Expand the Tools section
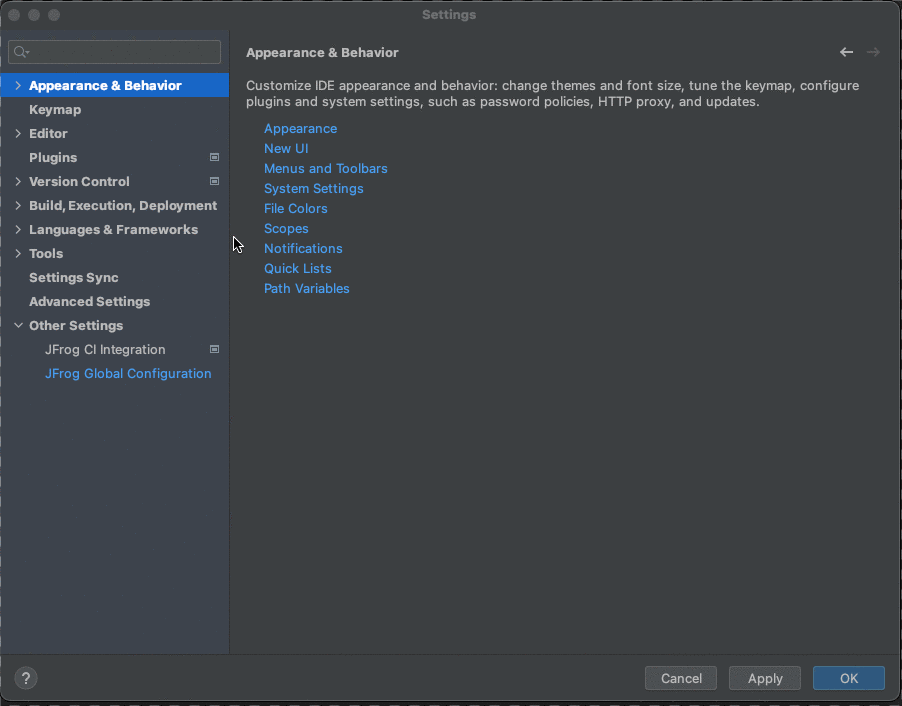Image resolution: width=902 pixels, height=706 pixels. [17, 253]
